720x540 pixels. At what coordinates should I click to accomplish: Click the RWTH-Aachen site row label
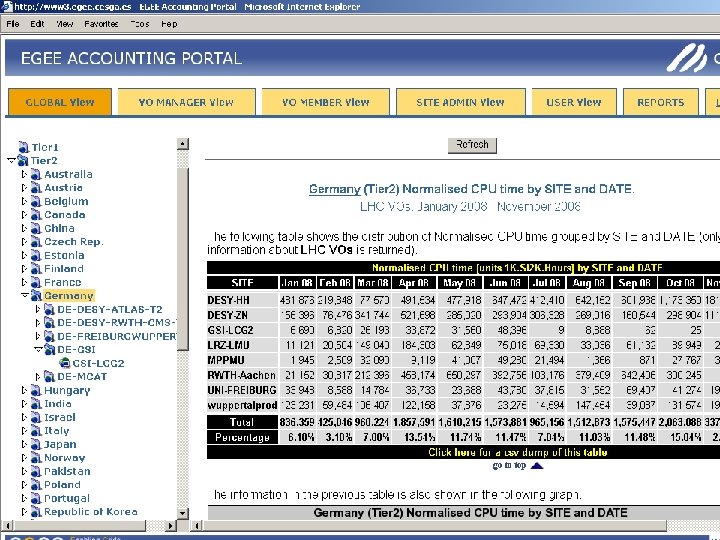tap(242, 375)
